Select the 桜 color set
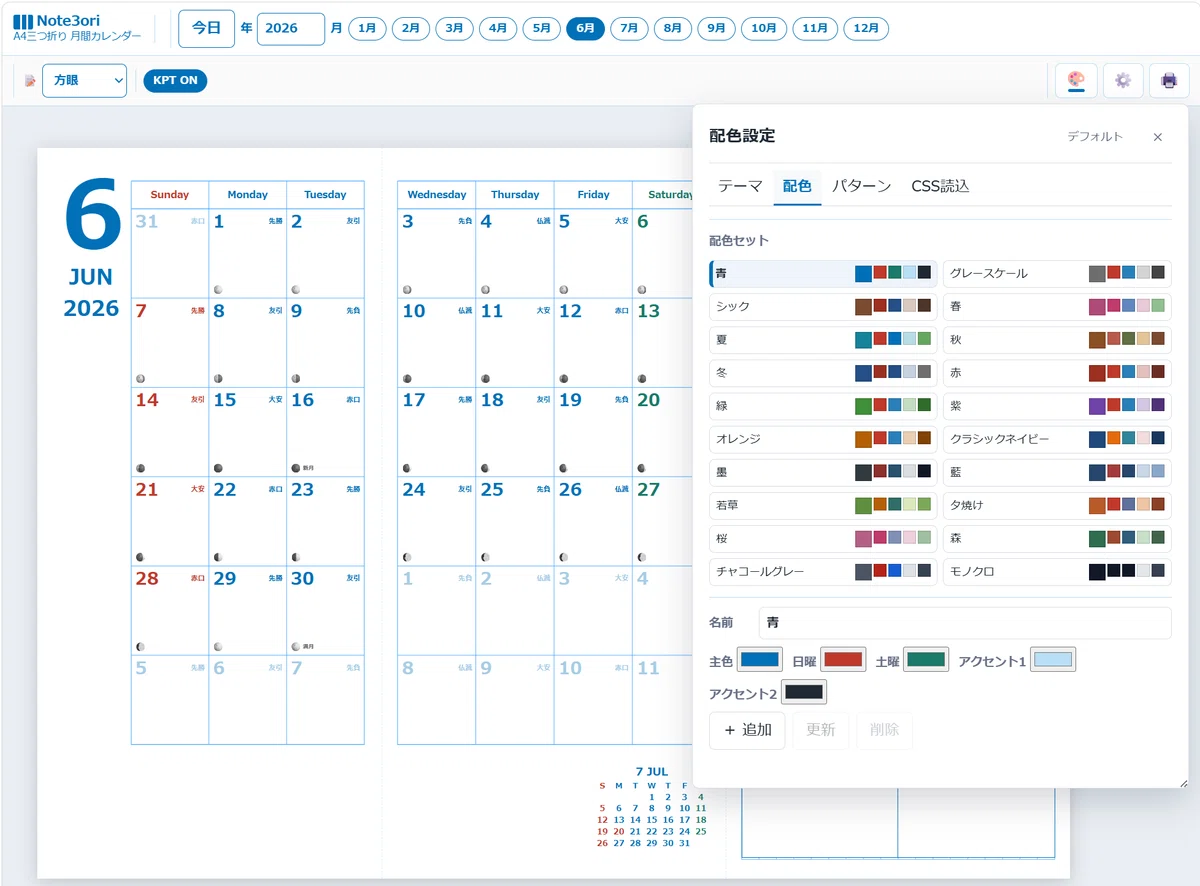The height and width of the screenshot is (886, 1200). [823, 538]
